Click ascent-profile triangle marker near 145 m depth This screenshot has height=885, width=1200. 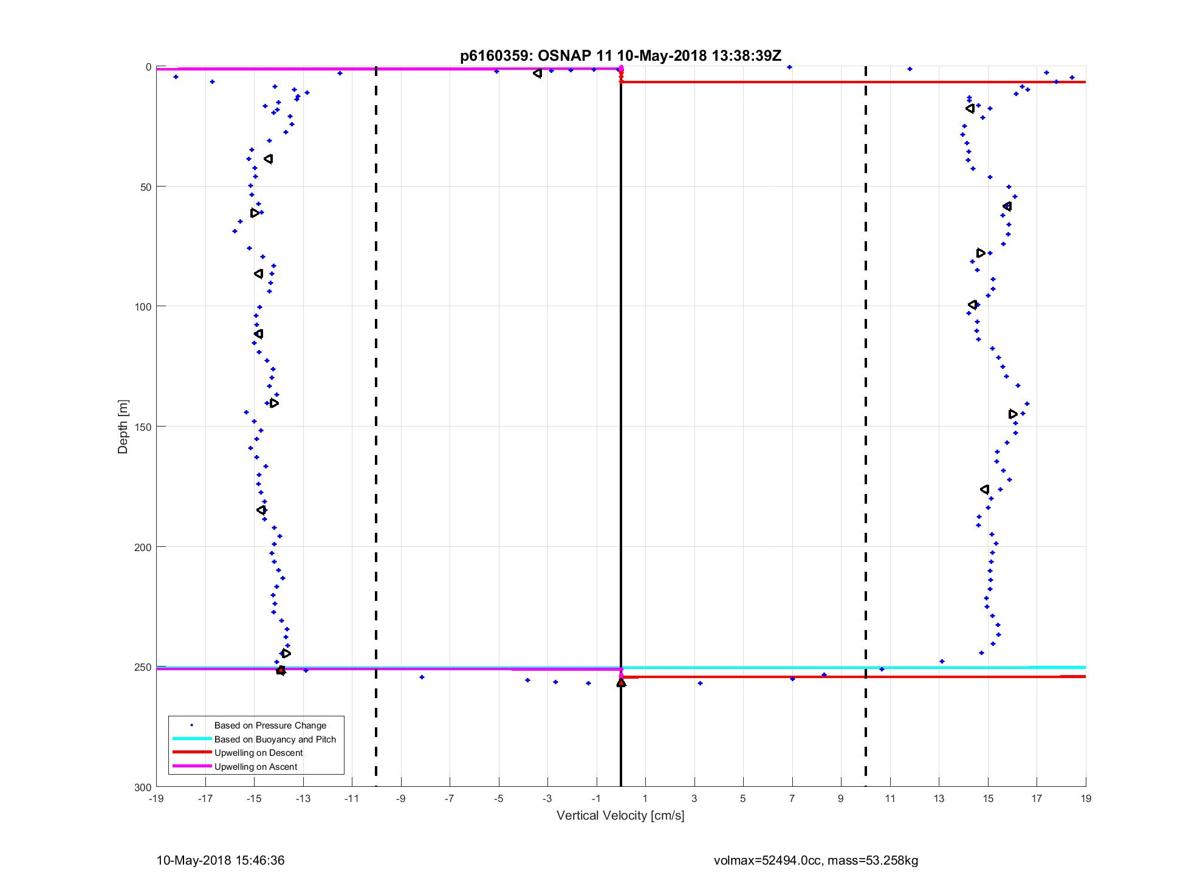pos(1013,414)
